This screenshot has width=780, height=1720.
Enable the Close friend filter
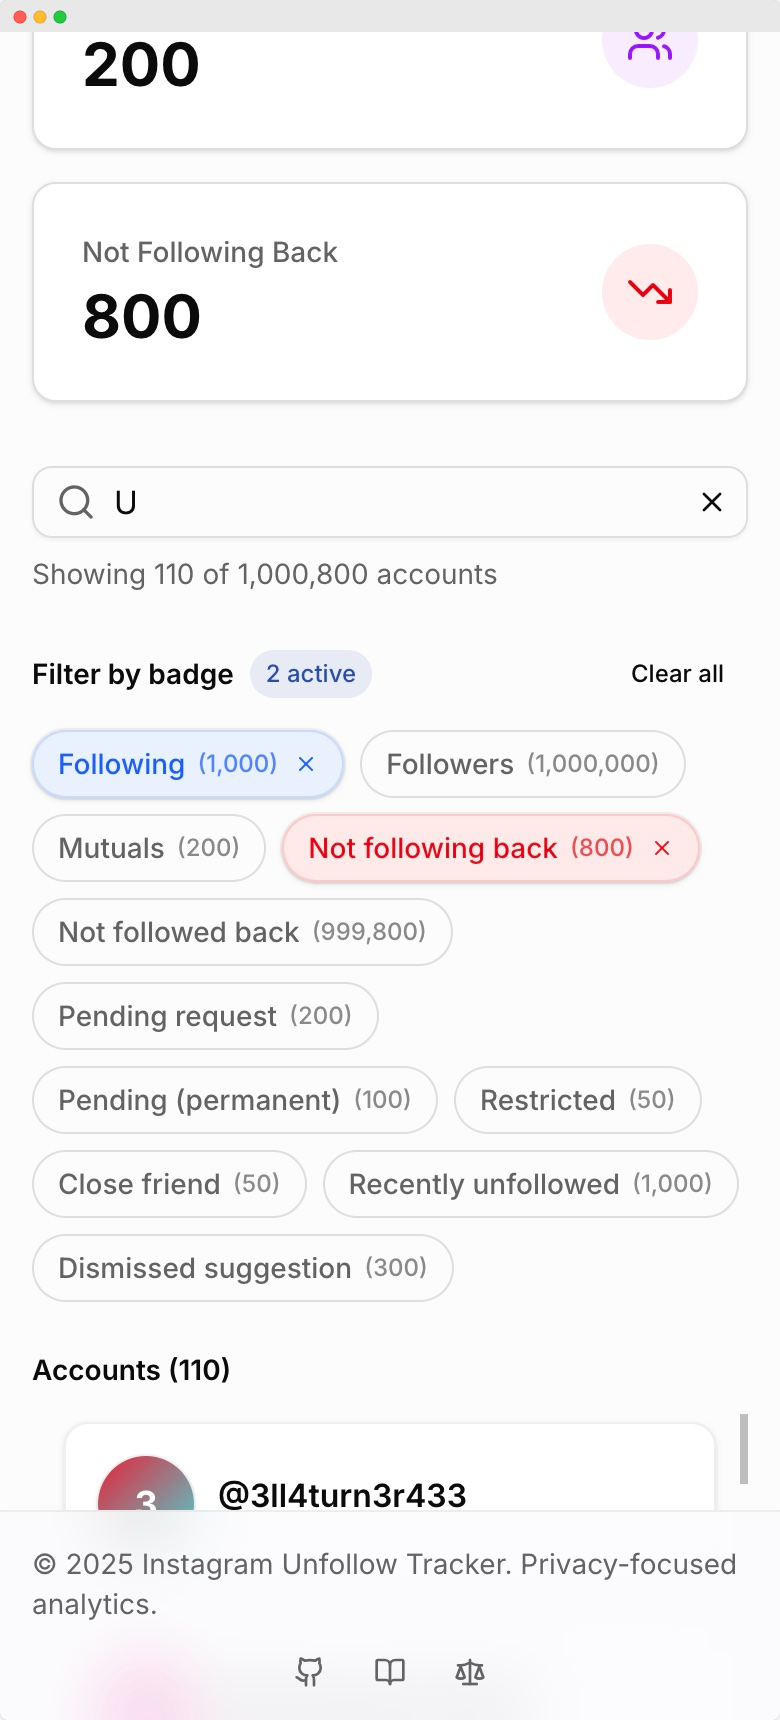coord(168,1184)
